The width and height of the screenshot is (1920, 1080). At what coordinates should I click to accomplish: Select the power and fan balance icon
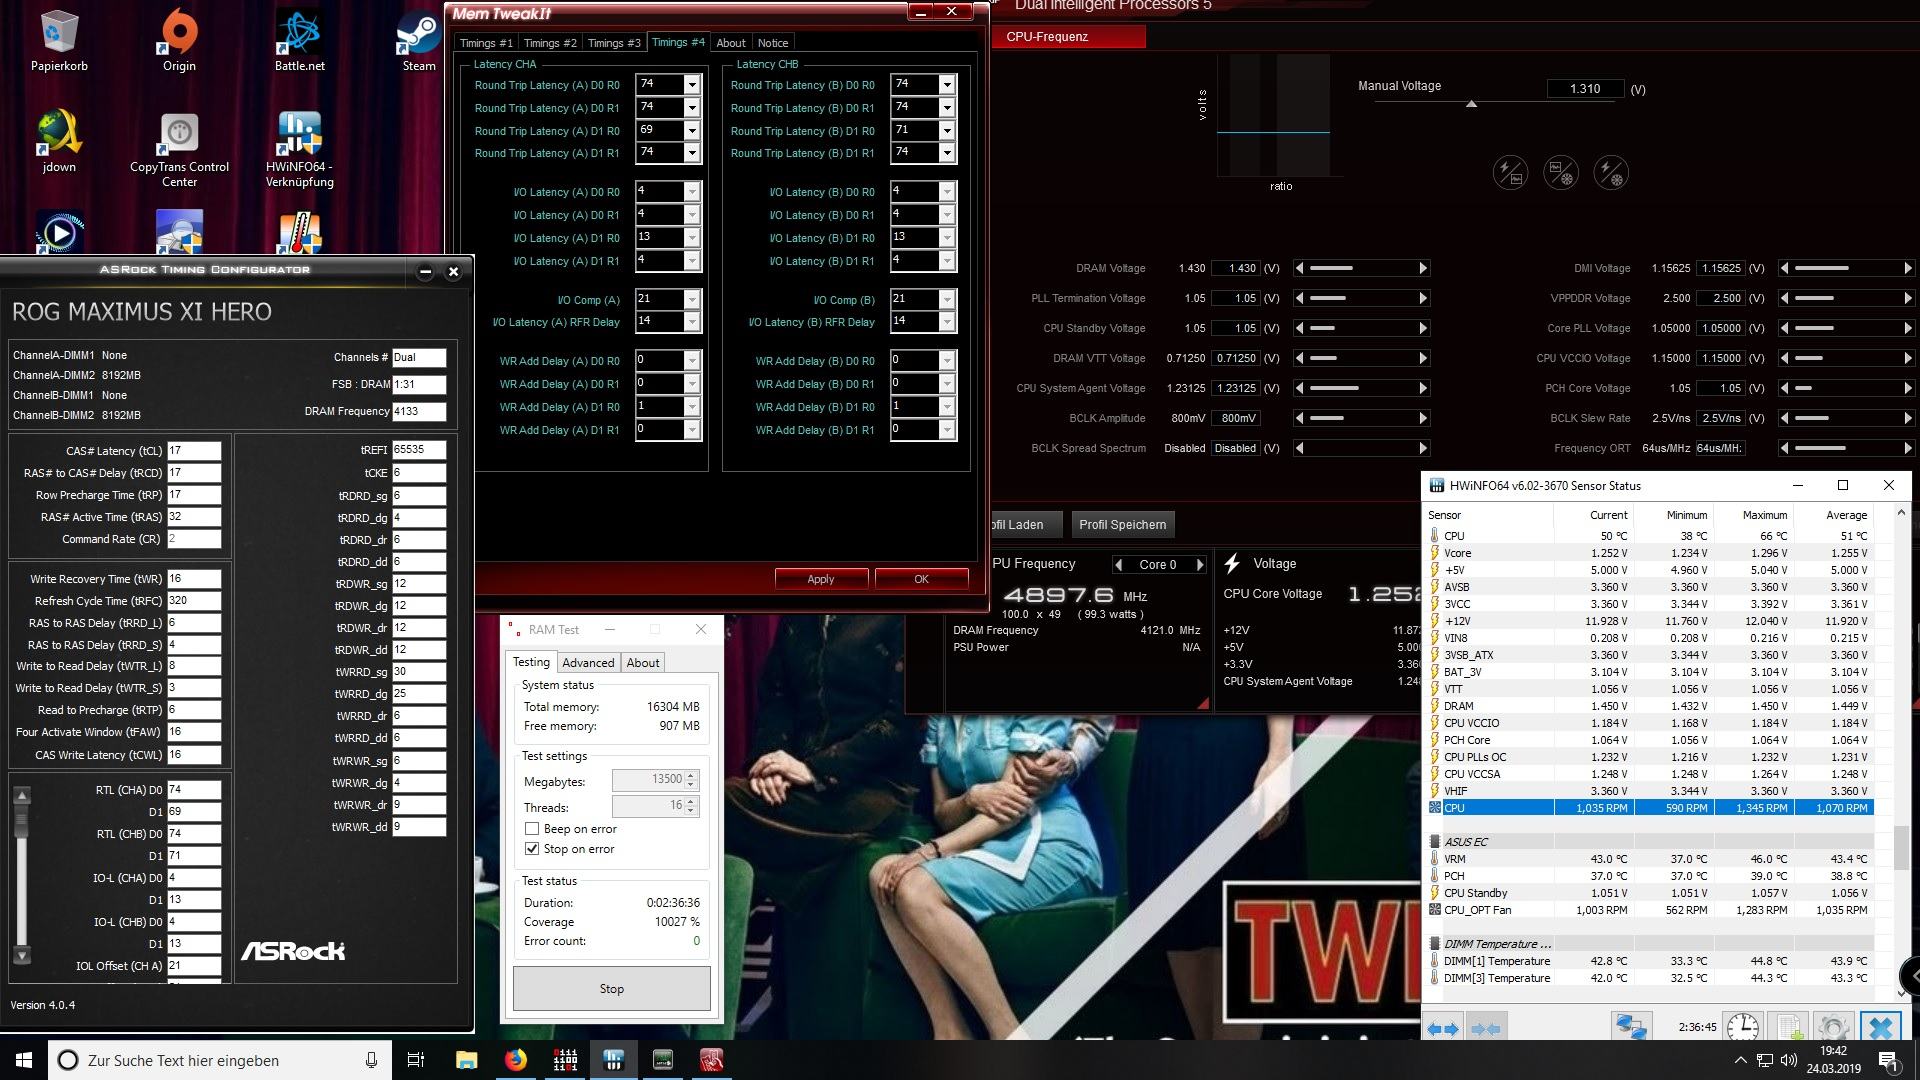(x=1611, y=172)
